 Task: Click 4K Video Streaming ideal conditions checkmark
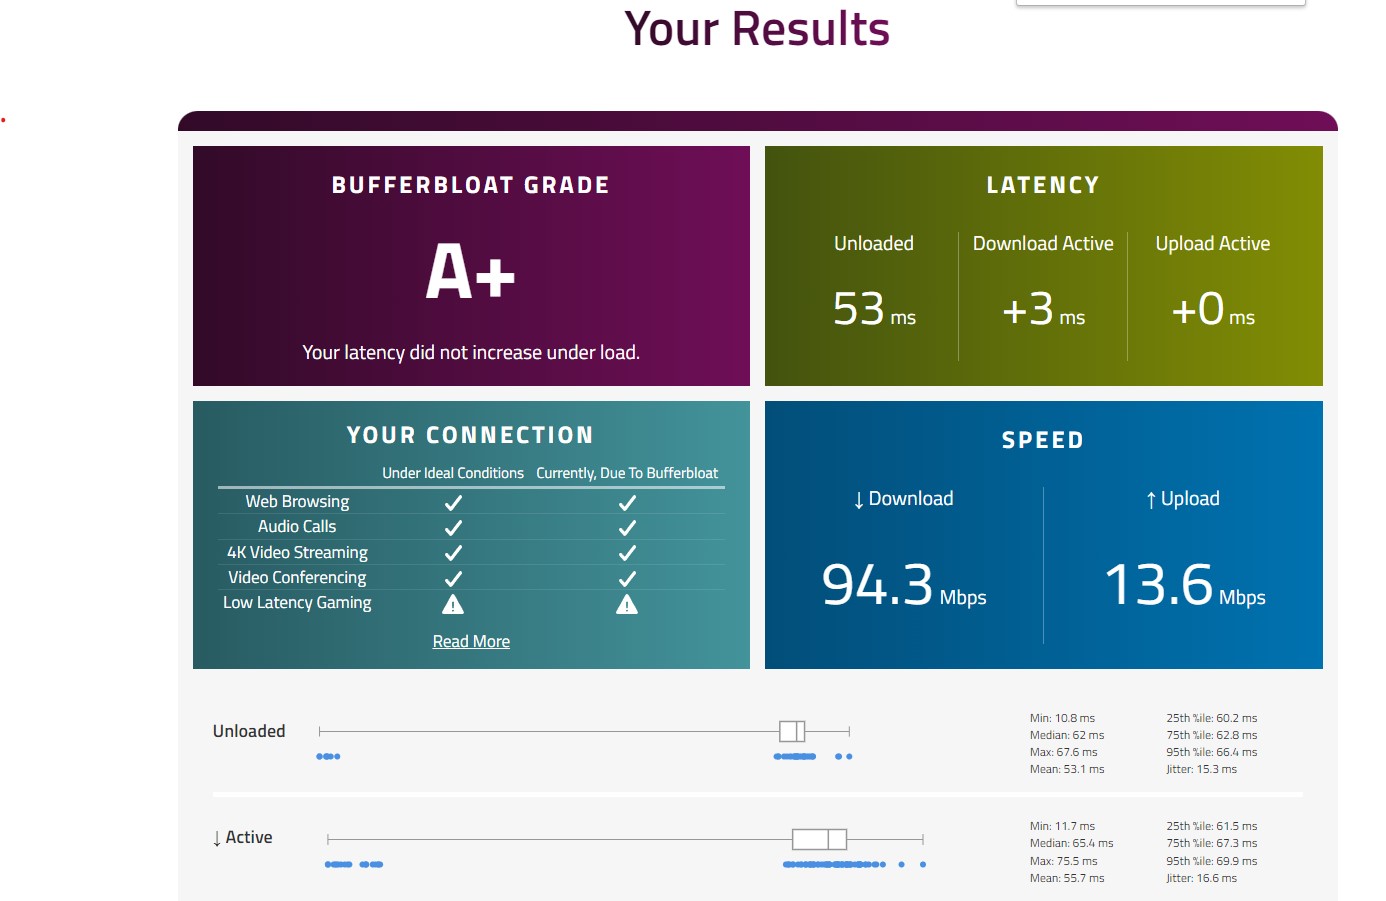click(x=453, y=553)
